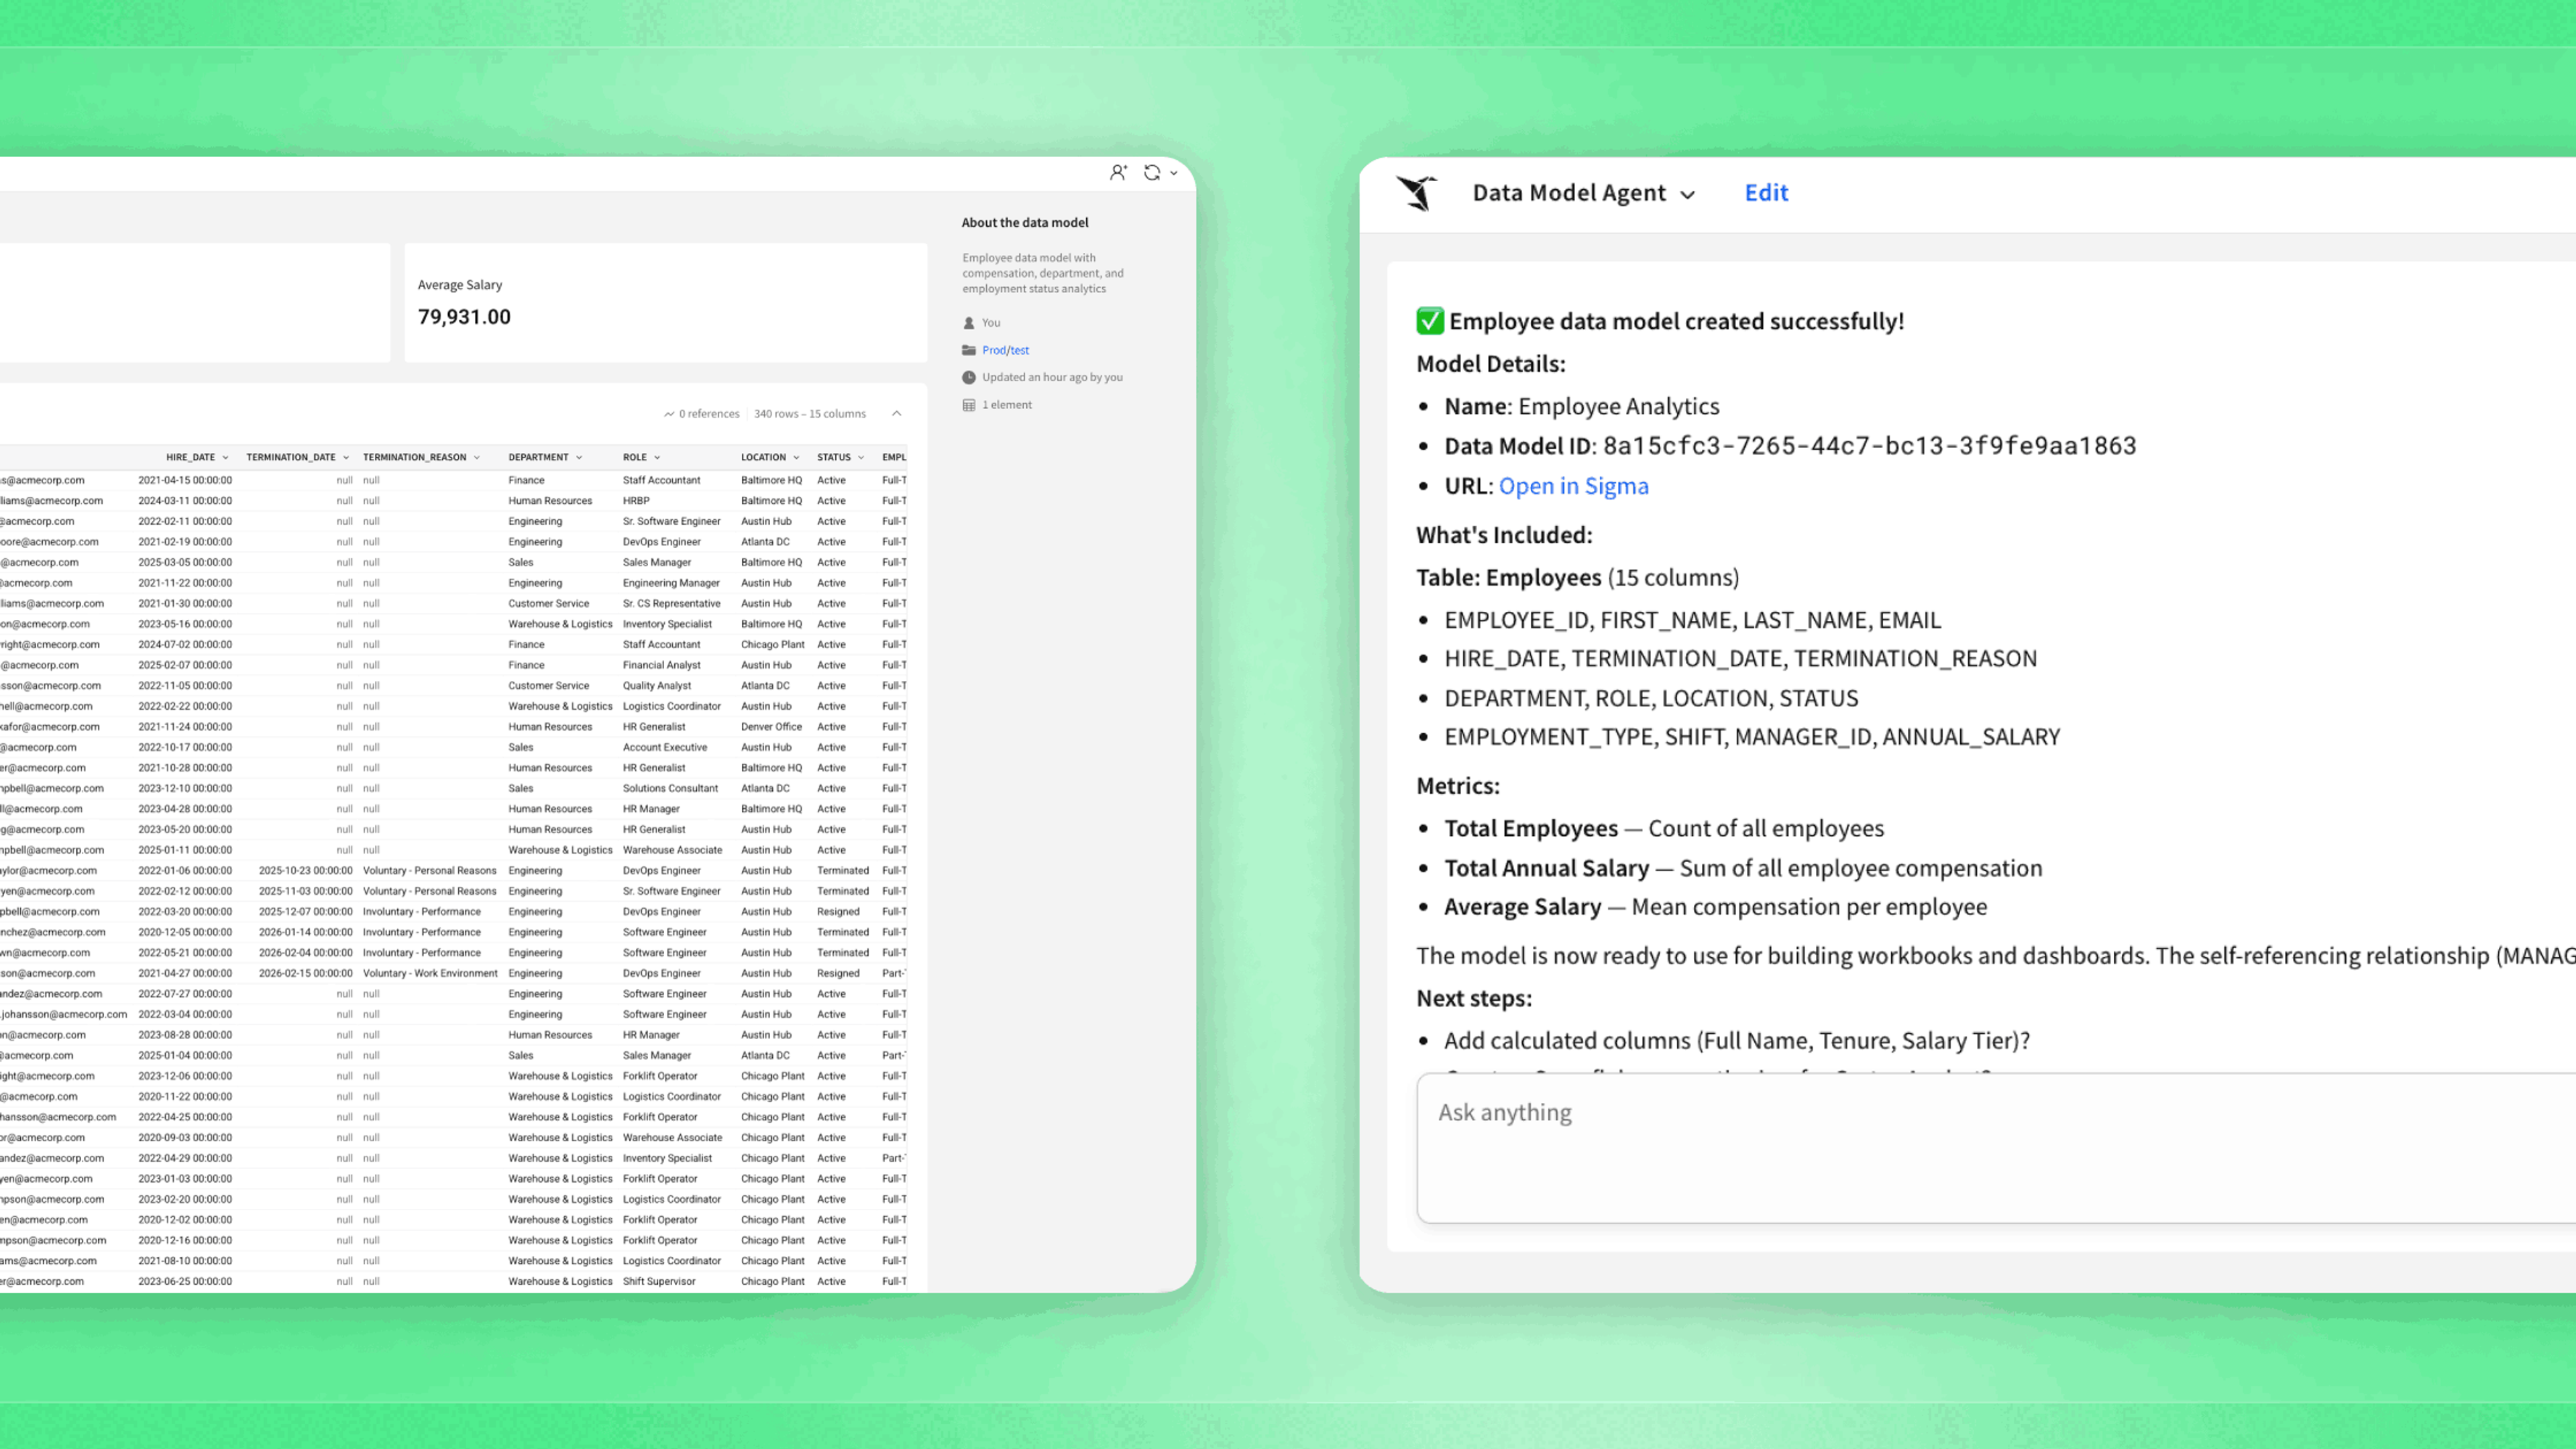Select the ROLE column header
The height and width of the screenshot is (1449, 2576).
635,458
